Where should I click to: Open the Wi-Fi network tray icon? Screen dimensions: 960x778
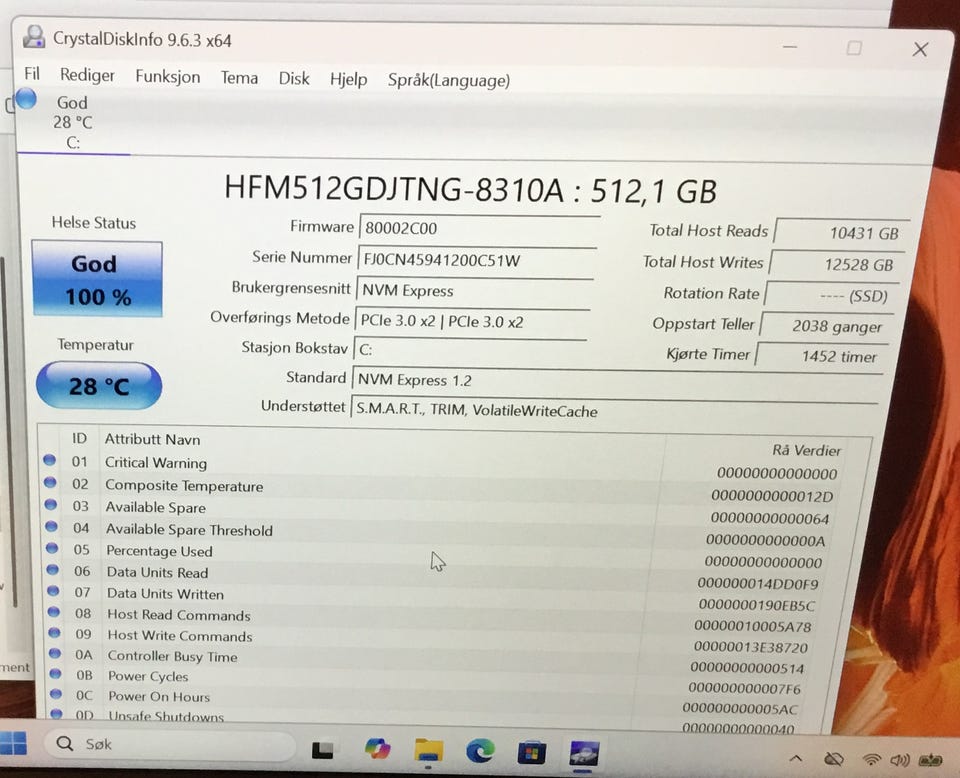(x=871, y=760)
